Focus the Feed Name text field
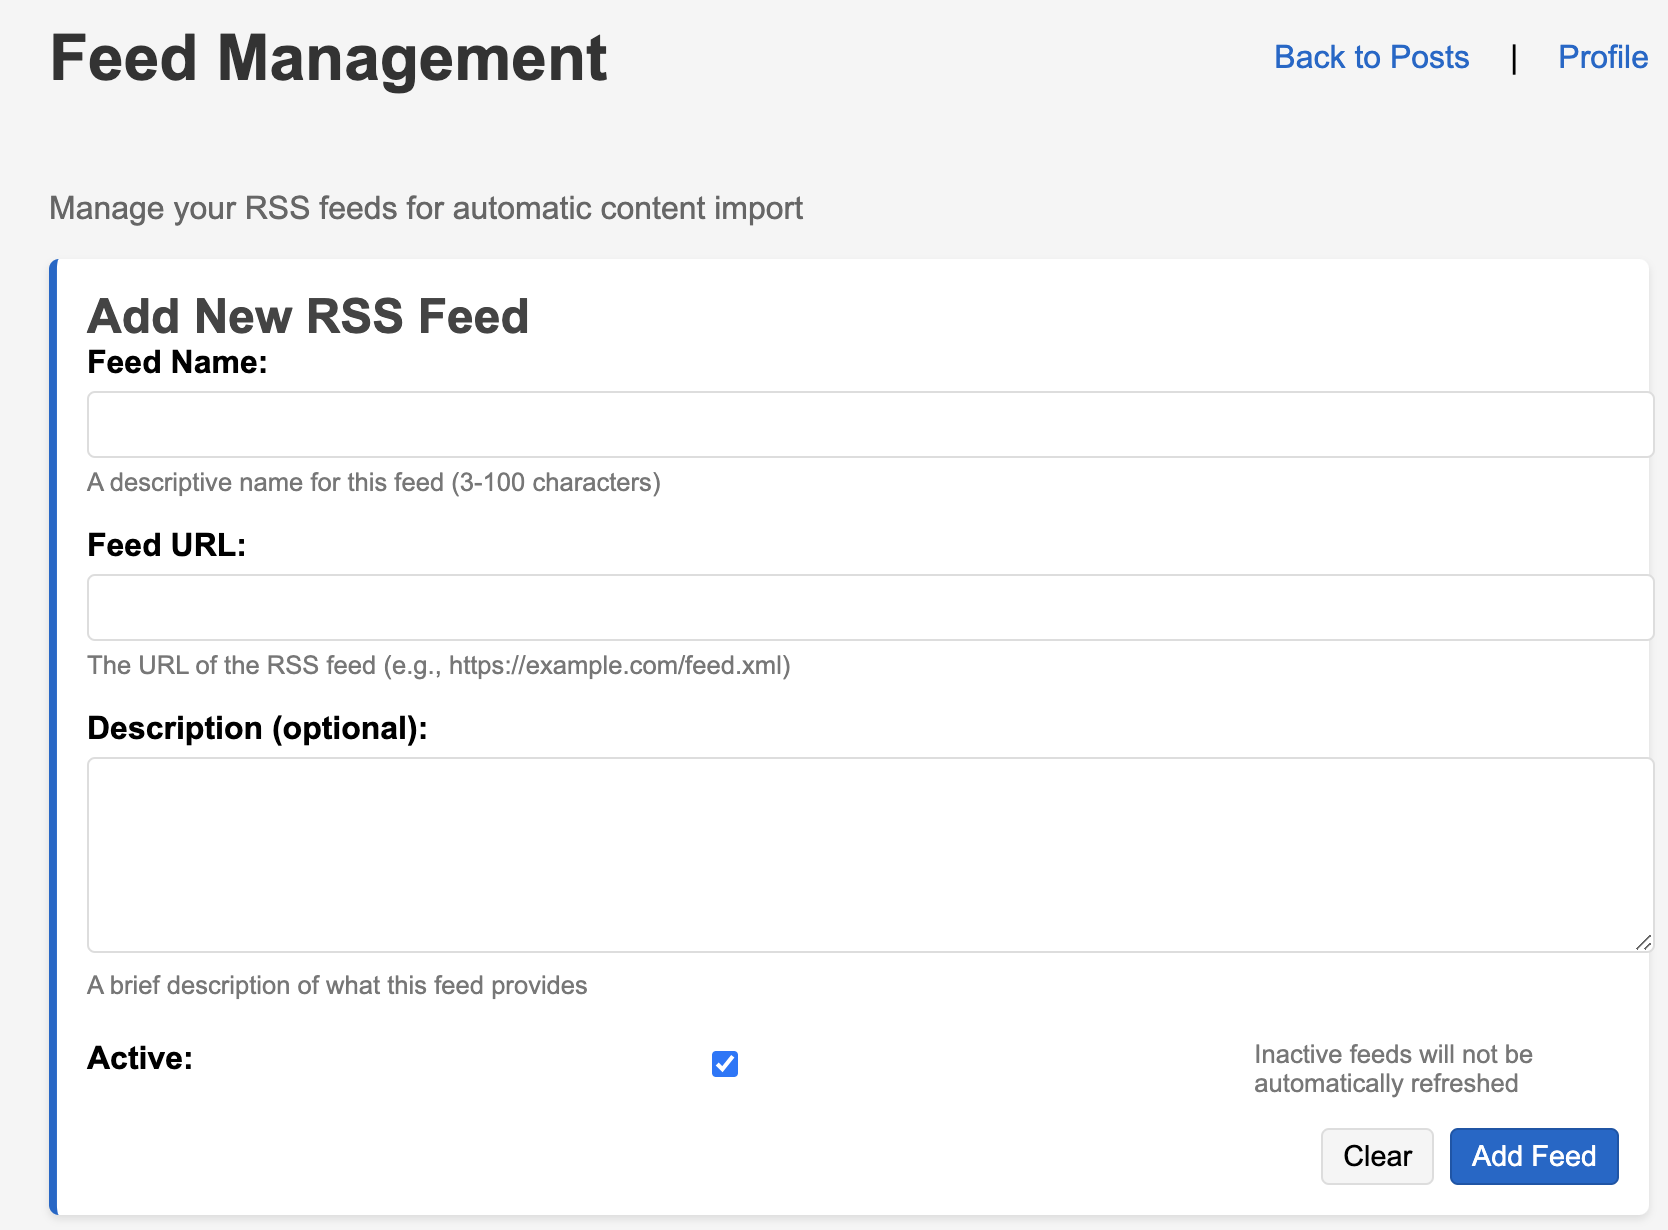The image size is (1668, 1230). click(869, 425)
